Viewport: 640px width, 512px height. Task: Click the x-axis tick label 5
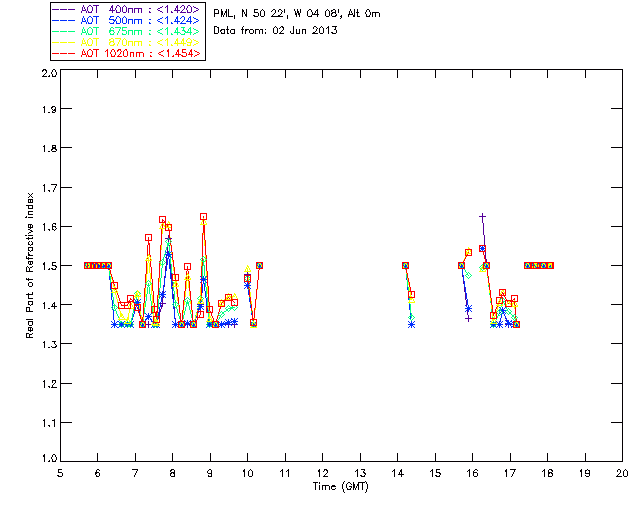(x=60, y=474)
